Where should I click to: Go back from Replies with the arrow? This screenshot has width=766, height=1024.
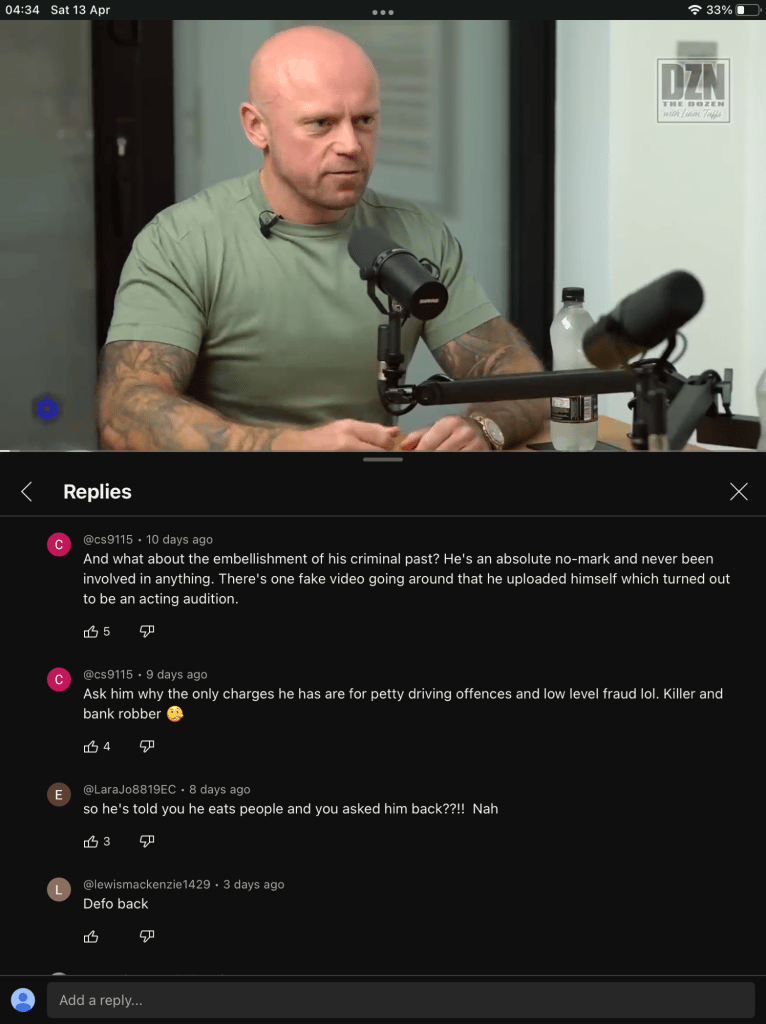click(x=27, y=492)
